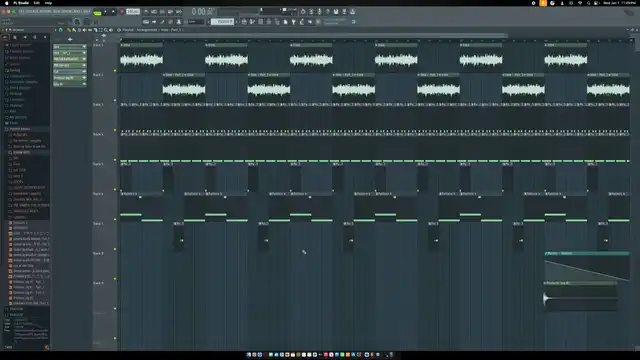640x360 pixels.
Task: Select the Zoom magnifier tool in playlist toolbar
Action: click(106, 30)
